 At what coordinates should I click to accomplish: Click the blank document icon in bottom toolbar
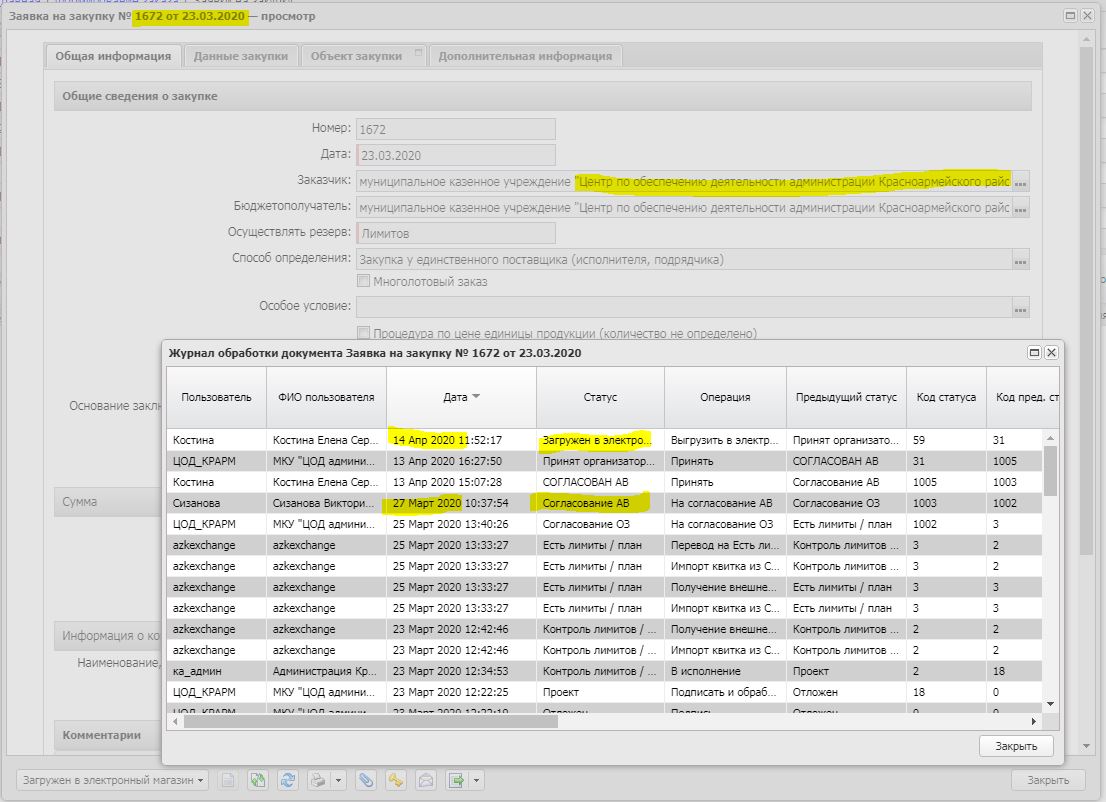228,780
